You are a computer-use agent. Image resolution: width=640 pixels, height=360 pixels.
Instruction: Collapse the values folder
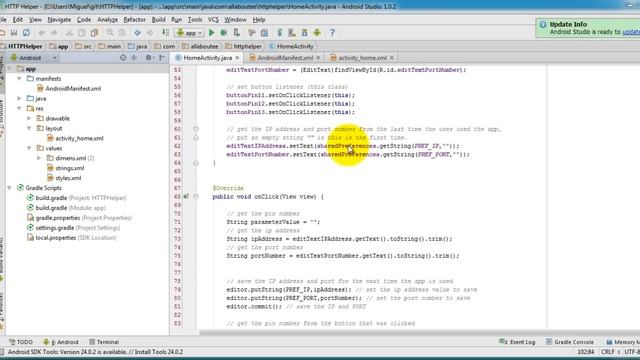(29, 148)
